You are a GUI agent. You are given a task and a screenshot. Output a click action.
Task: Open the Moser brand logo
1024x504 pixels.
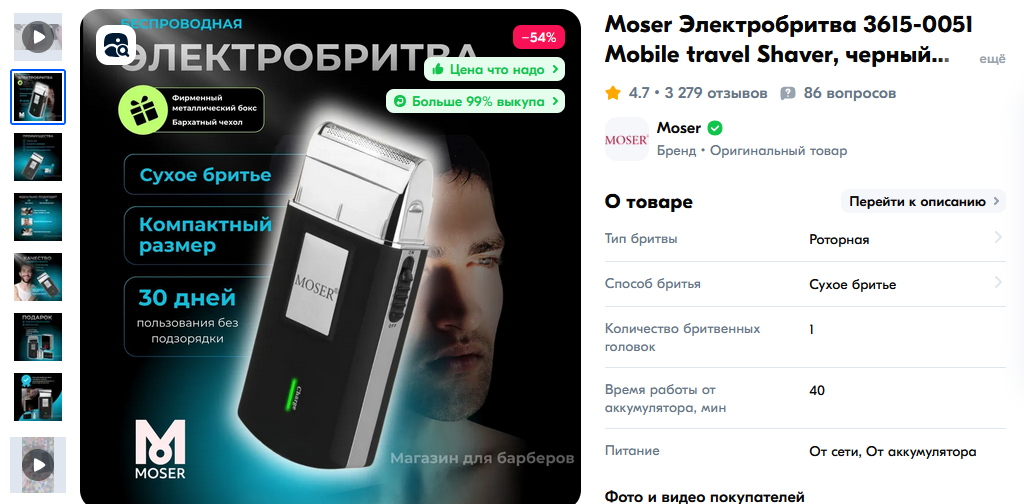(626, 139)
